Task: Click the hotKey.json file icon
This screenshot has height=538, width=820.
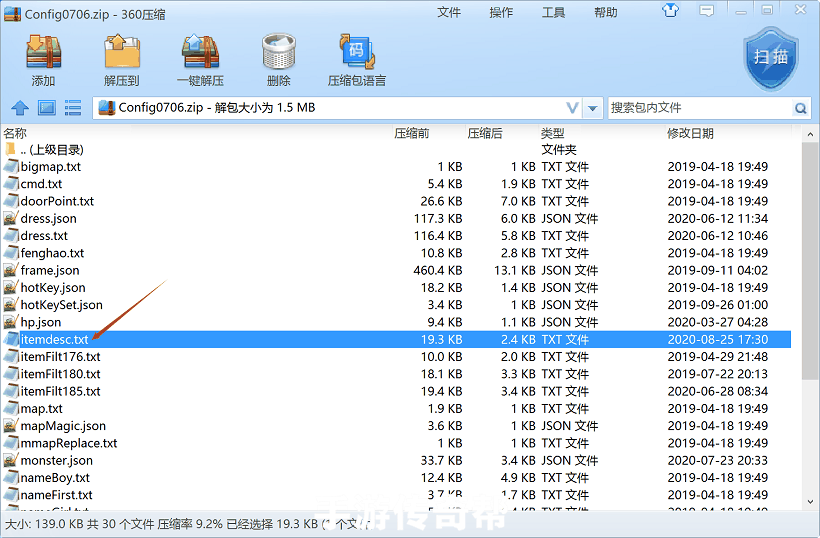Action: click(x=10, y=288)
